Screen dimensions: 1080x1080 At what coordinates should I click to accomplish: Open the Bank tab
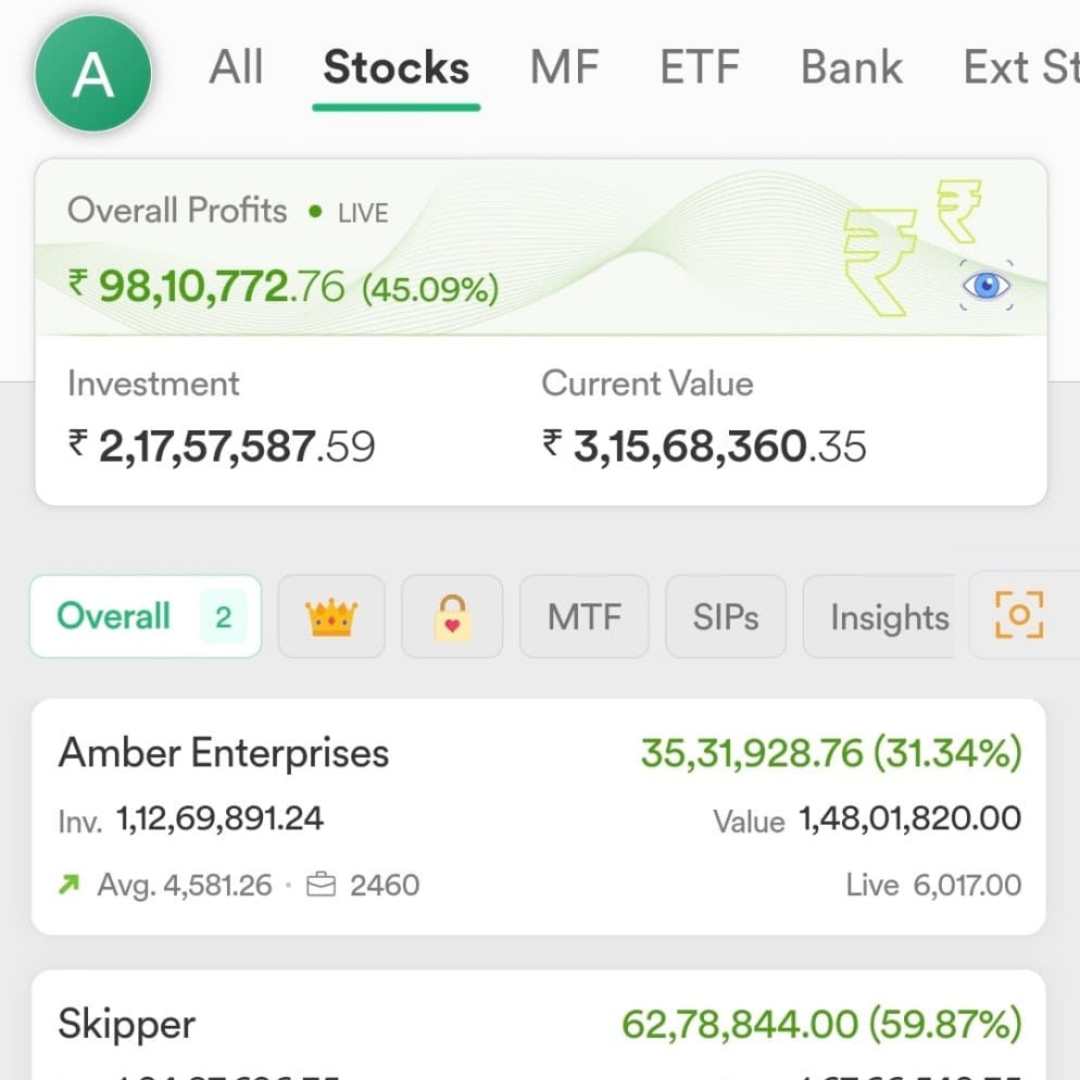pyautogui.click(x=851, y=68)
